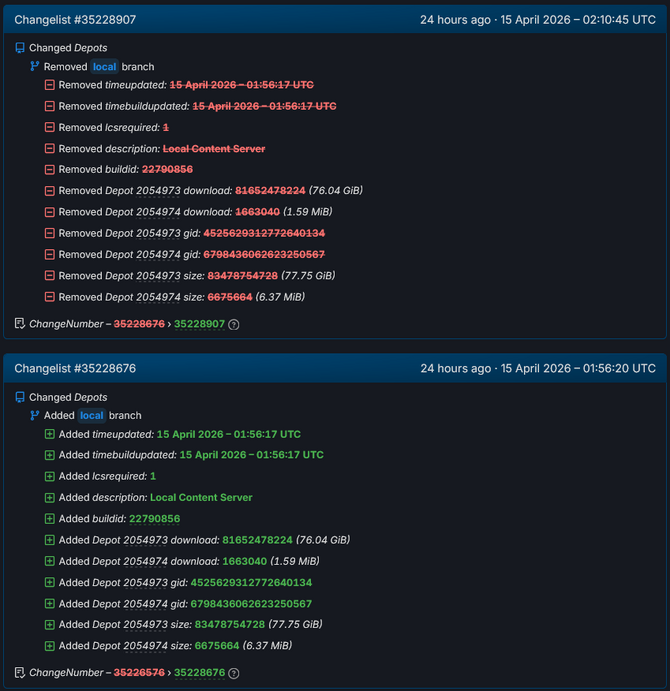This screenshot has width=670, height=691.
Task: Click the green plus icon for Added buildid
Action: 50,519
